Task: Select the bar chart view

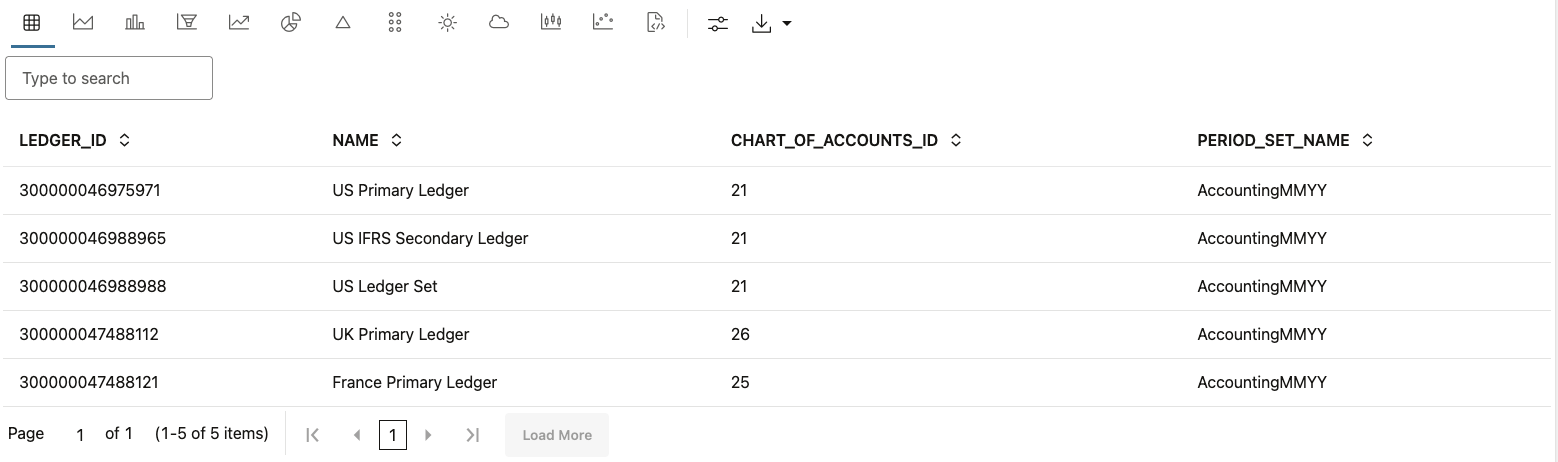Action: point(135,23)
